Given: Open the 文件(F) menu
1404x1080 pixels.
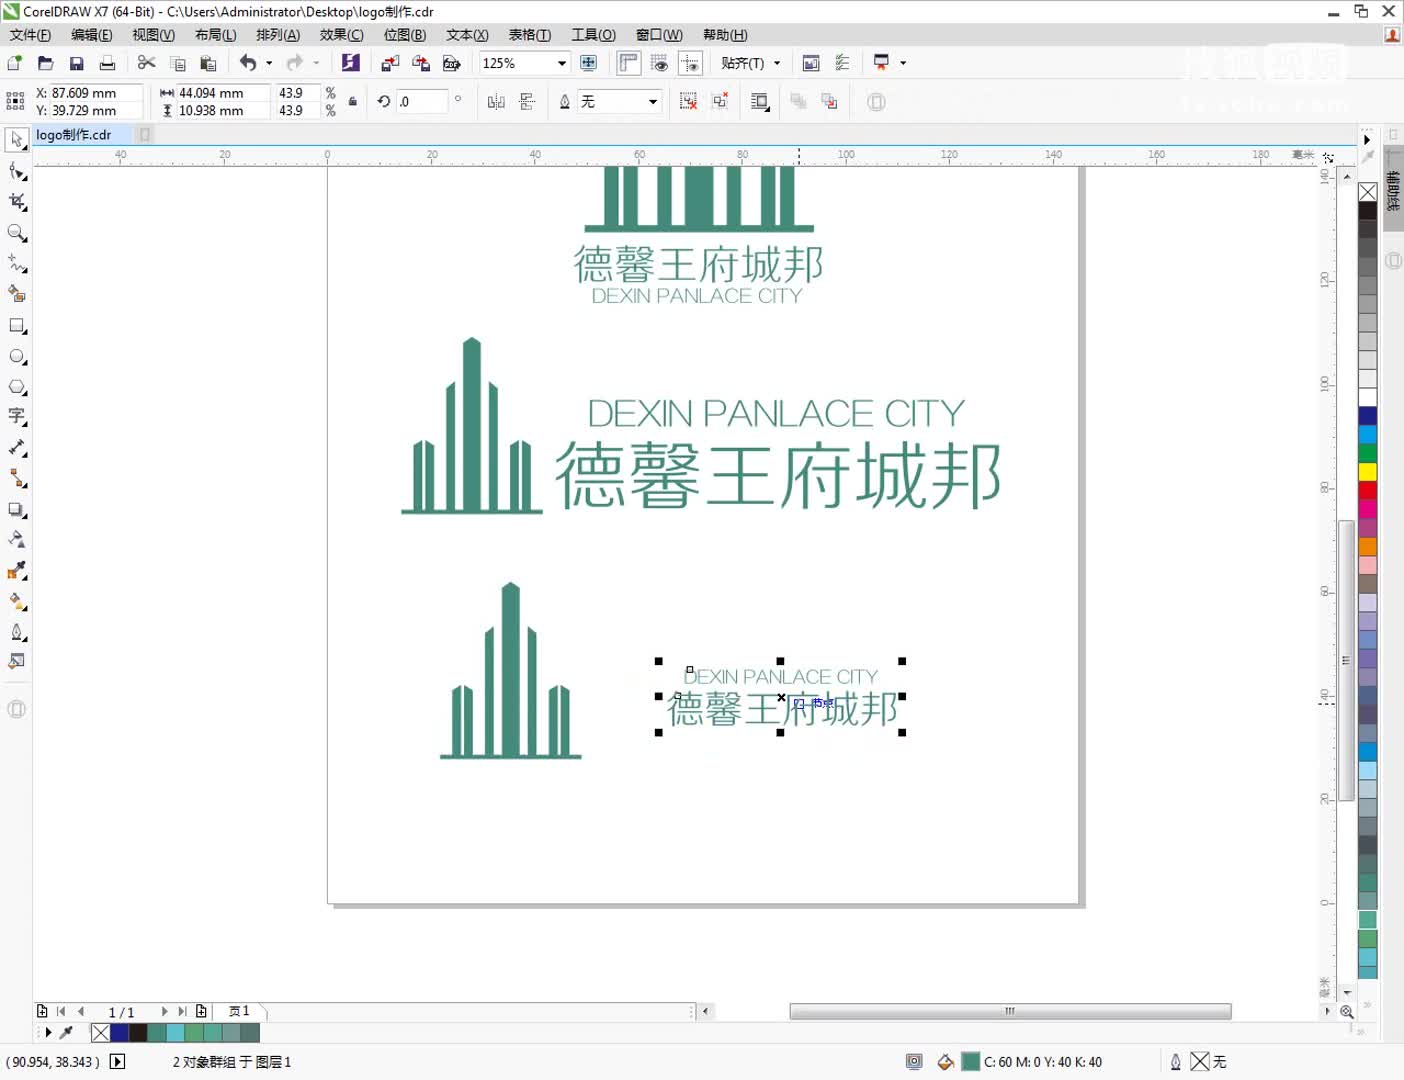Looking at the screenshot, I should (30, 35).
